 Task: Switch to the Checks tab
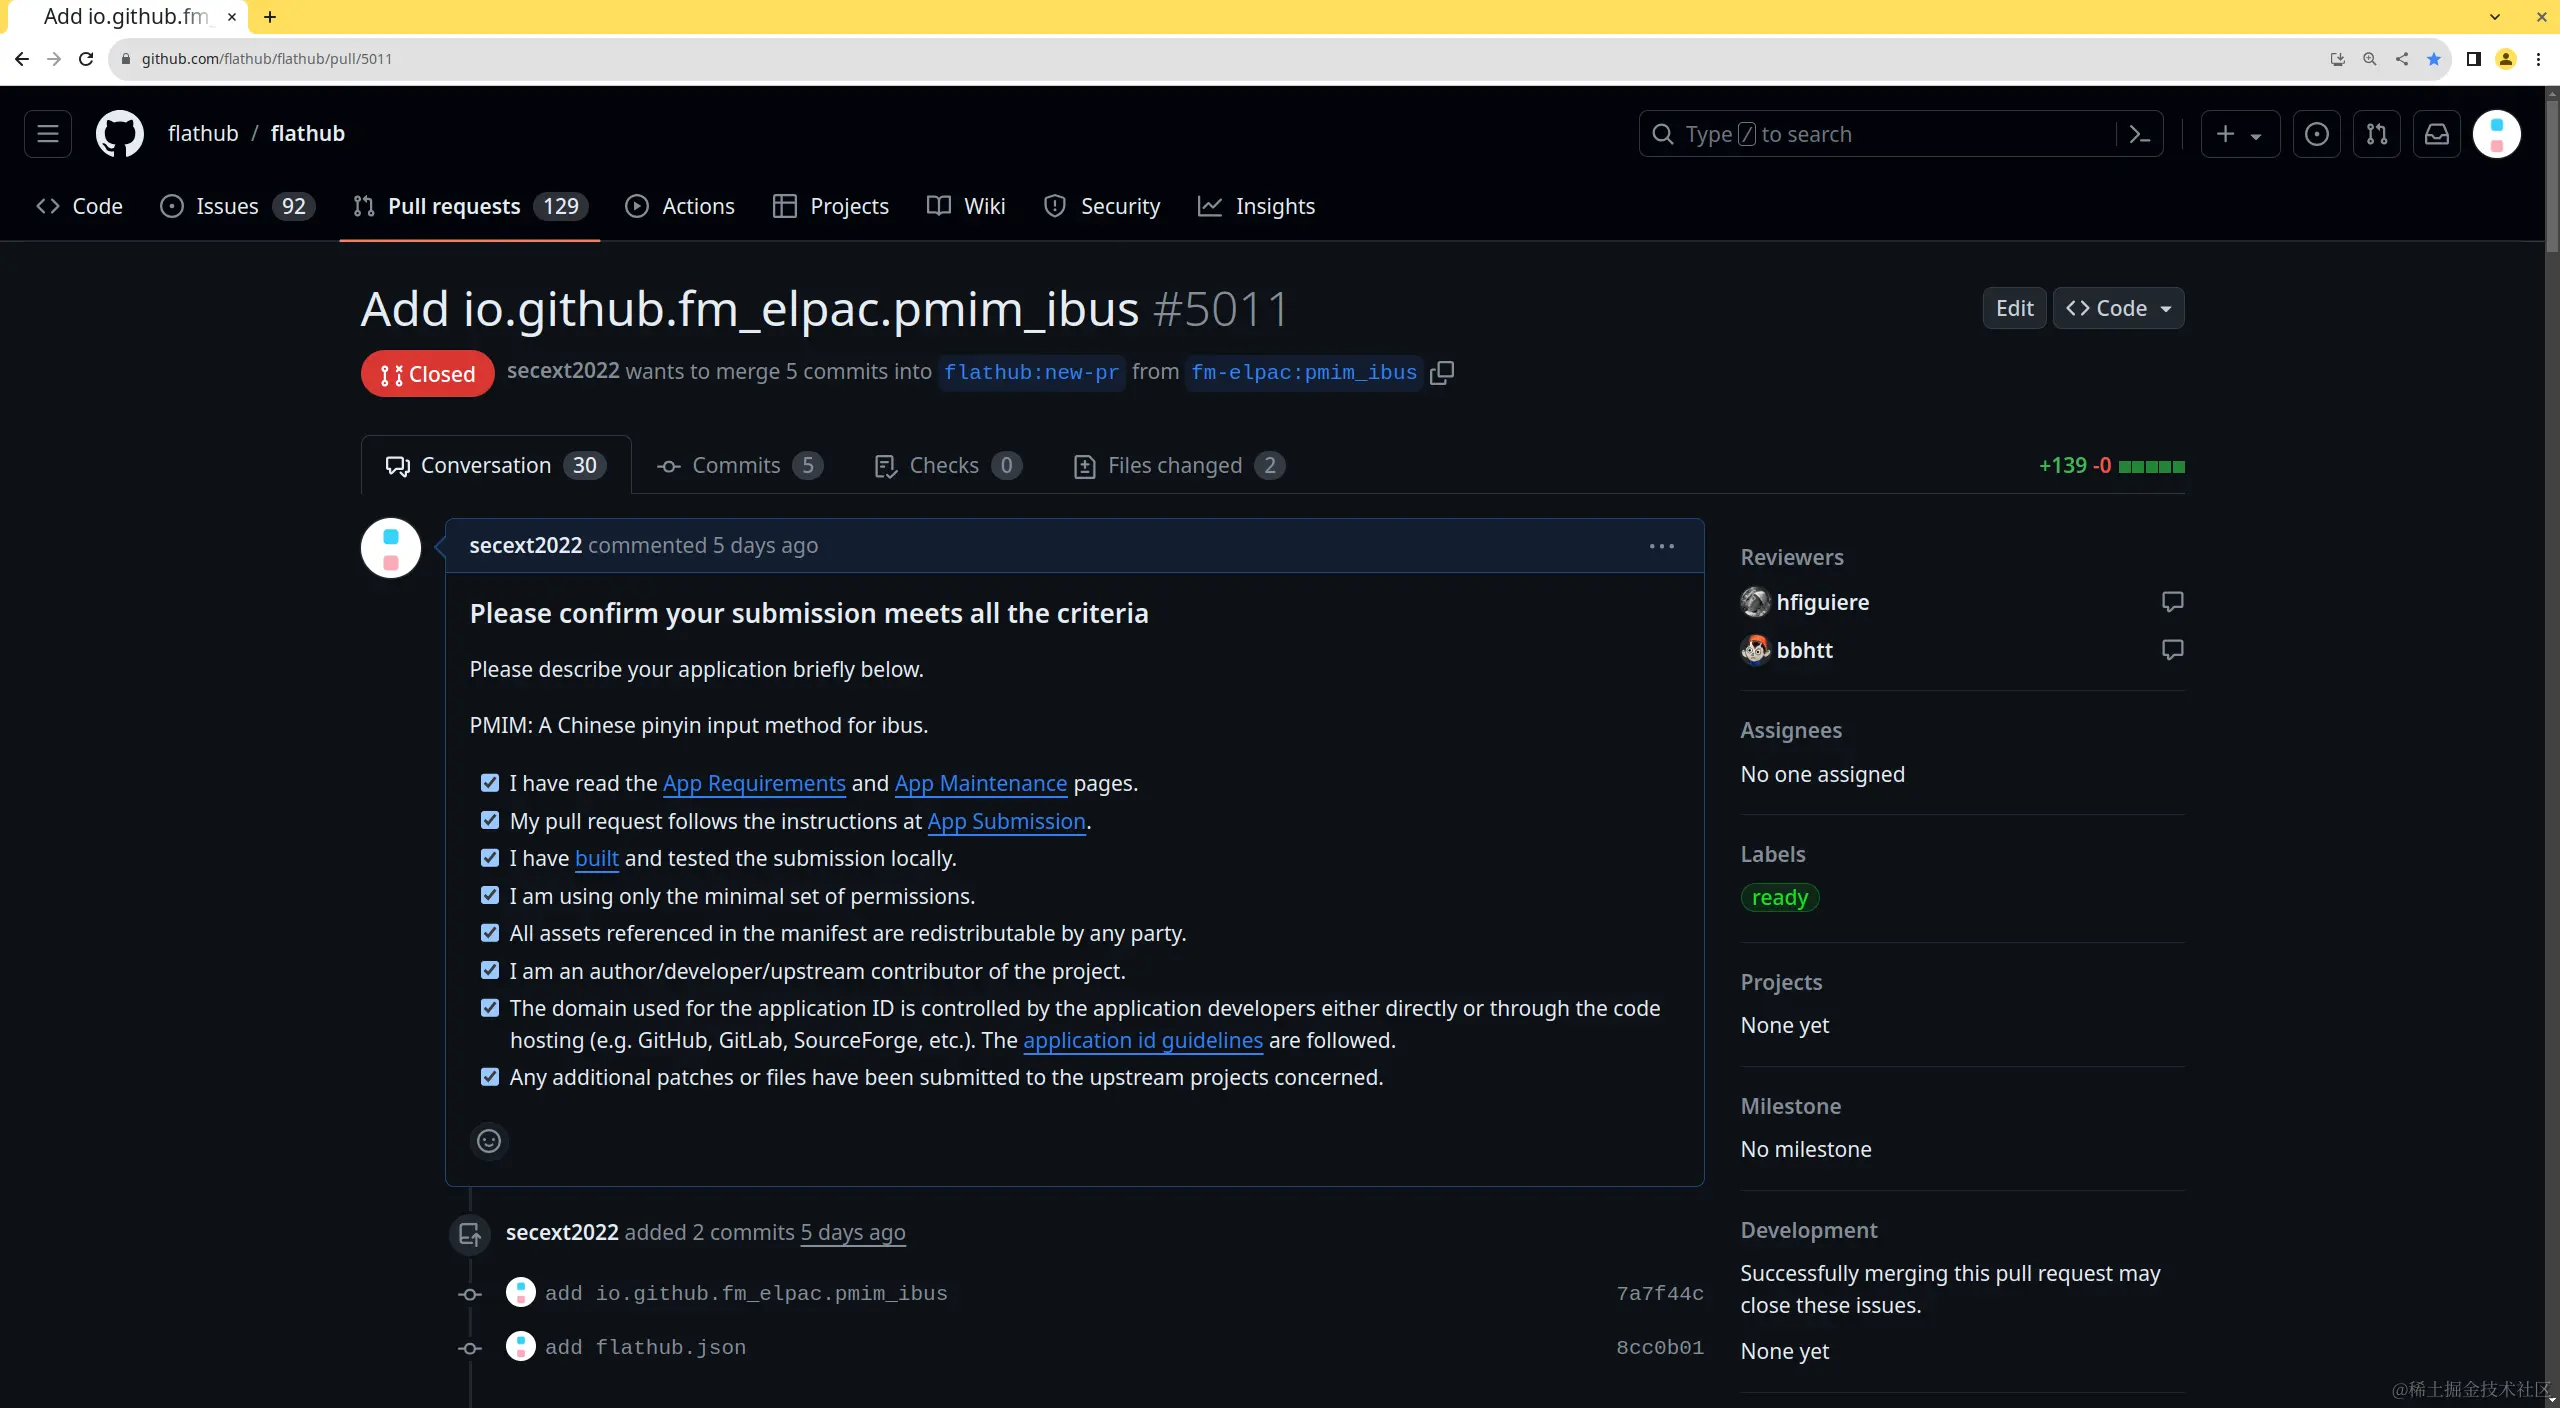tap(948, 466)
